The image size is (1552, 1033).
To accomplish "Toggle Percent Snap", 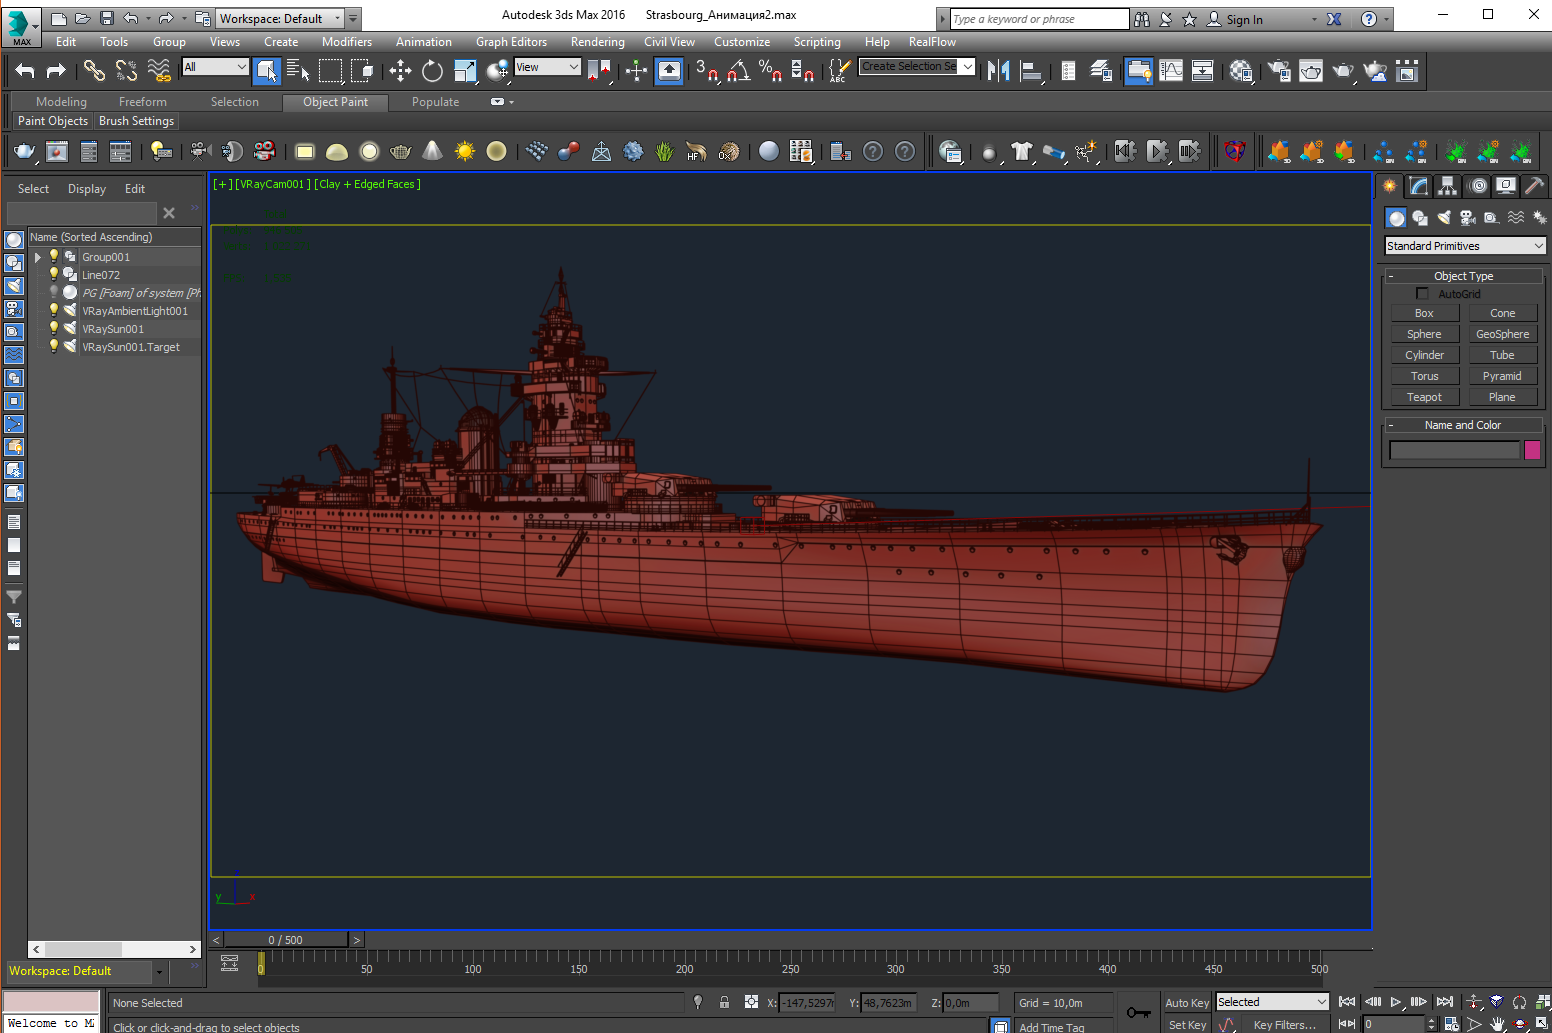I will click(770, 70).
